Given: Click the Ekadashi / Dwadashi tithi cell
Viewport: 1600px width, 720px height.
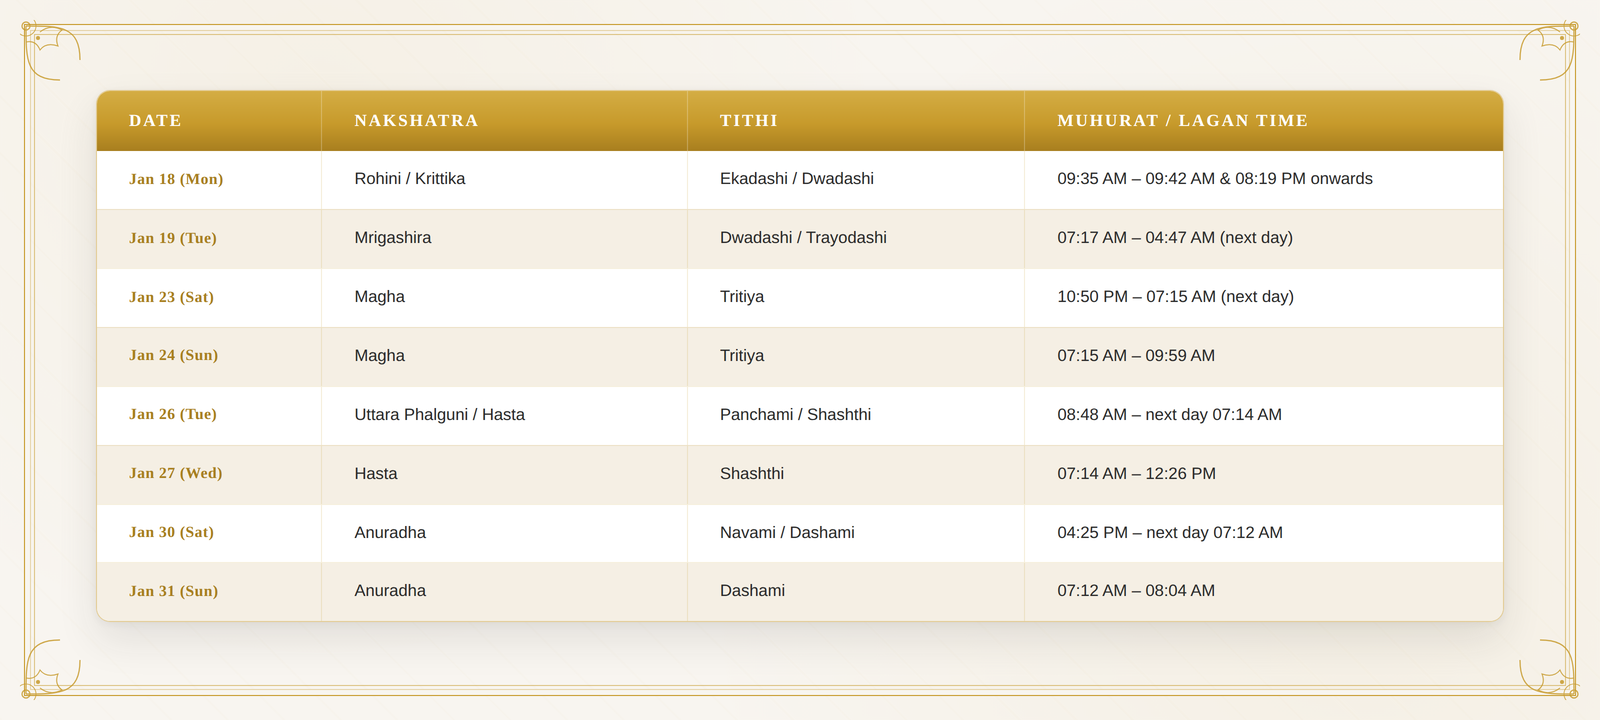Looking at the screenshot, I should pos(856,180).
